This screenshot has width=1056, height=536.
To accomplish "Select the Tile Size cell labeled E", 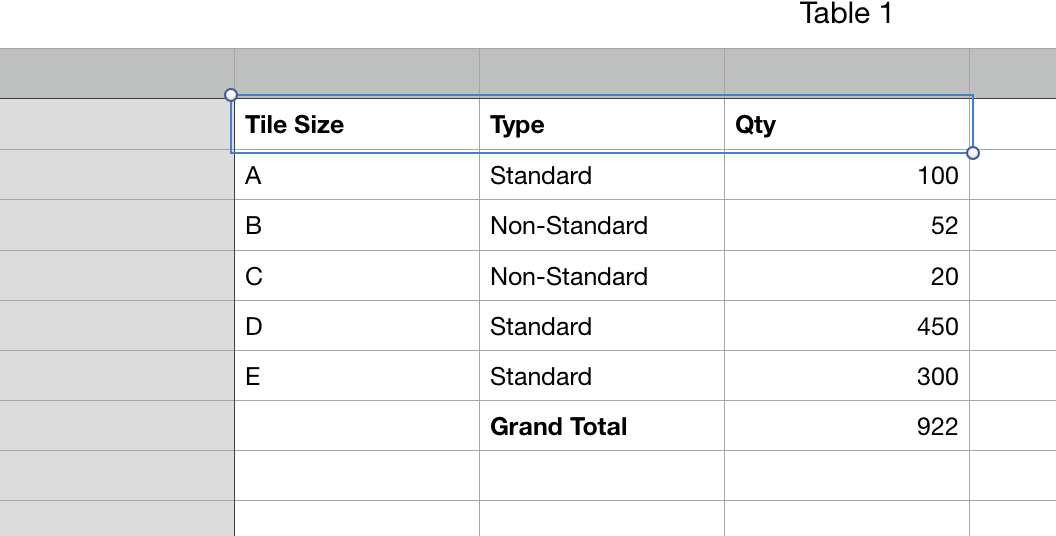I will 357,376.
